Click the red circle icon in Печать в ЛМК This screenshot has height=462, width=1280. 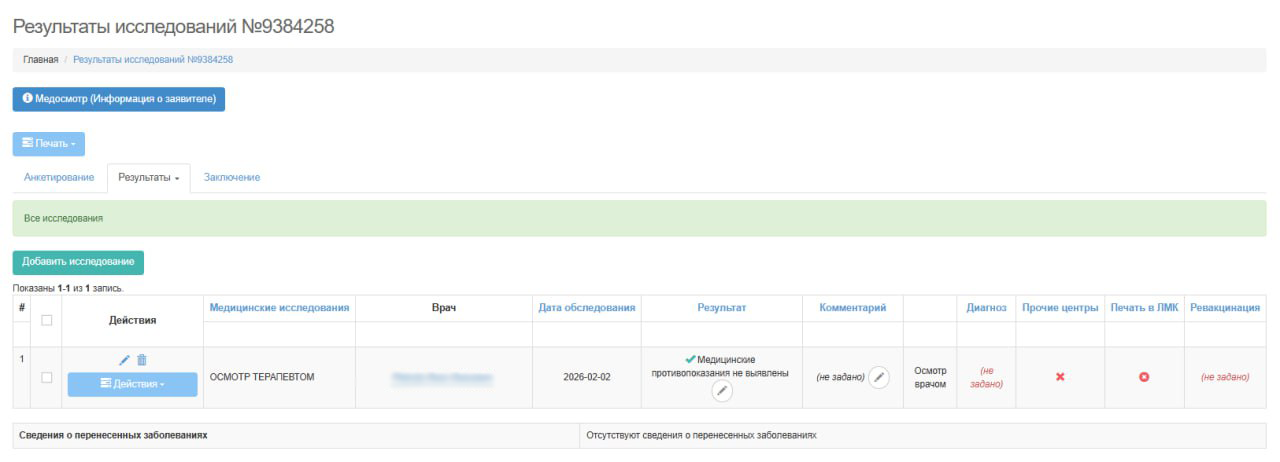1144,377
